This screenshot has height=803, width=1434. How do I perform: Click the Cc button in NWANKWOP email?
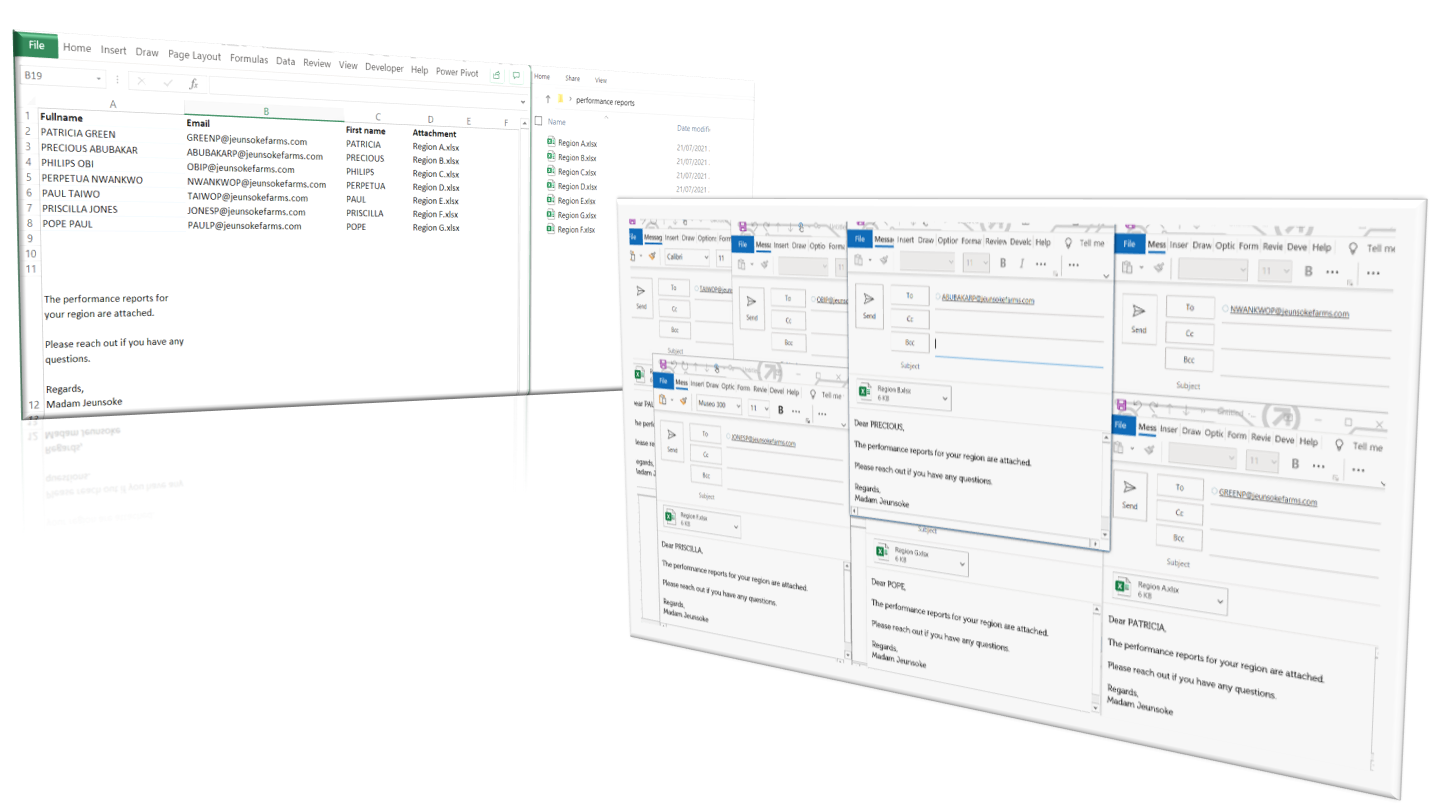(1190, 334)
